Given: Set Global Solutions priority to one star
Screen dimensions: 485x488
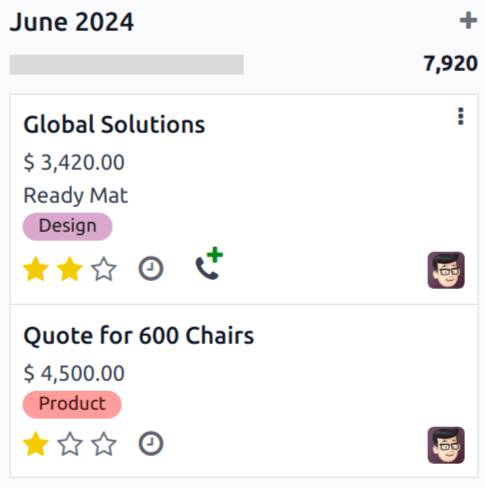Looking at the screenshot, I should [x=36, y=268].
